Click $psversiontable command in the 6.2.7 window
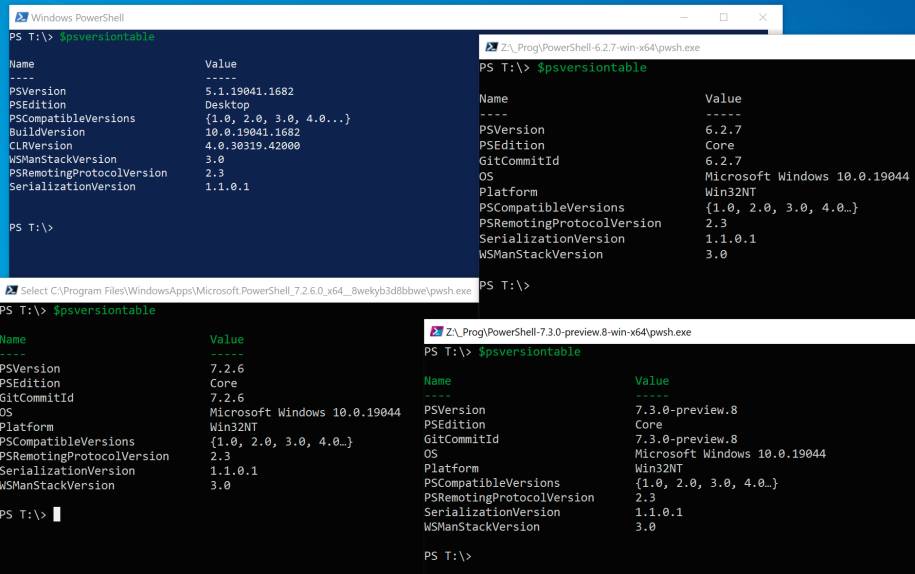 592,68
